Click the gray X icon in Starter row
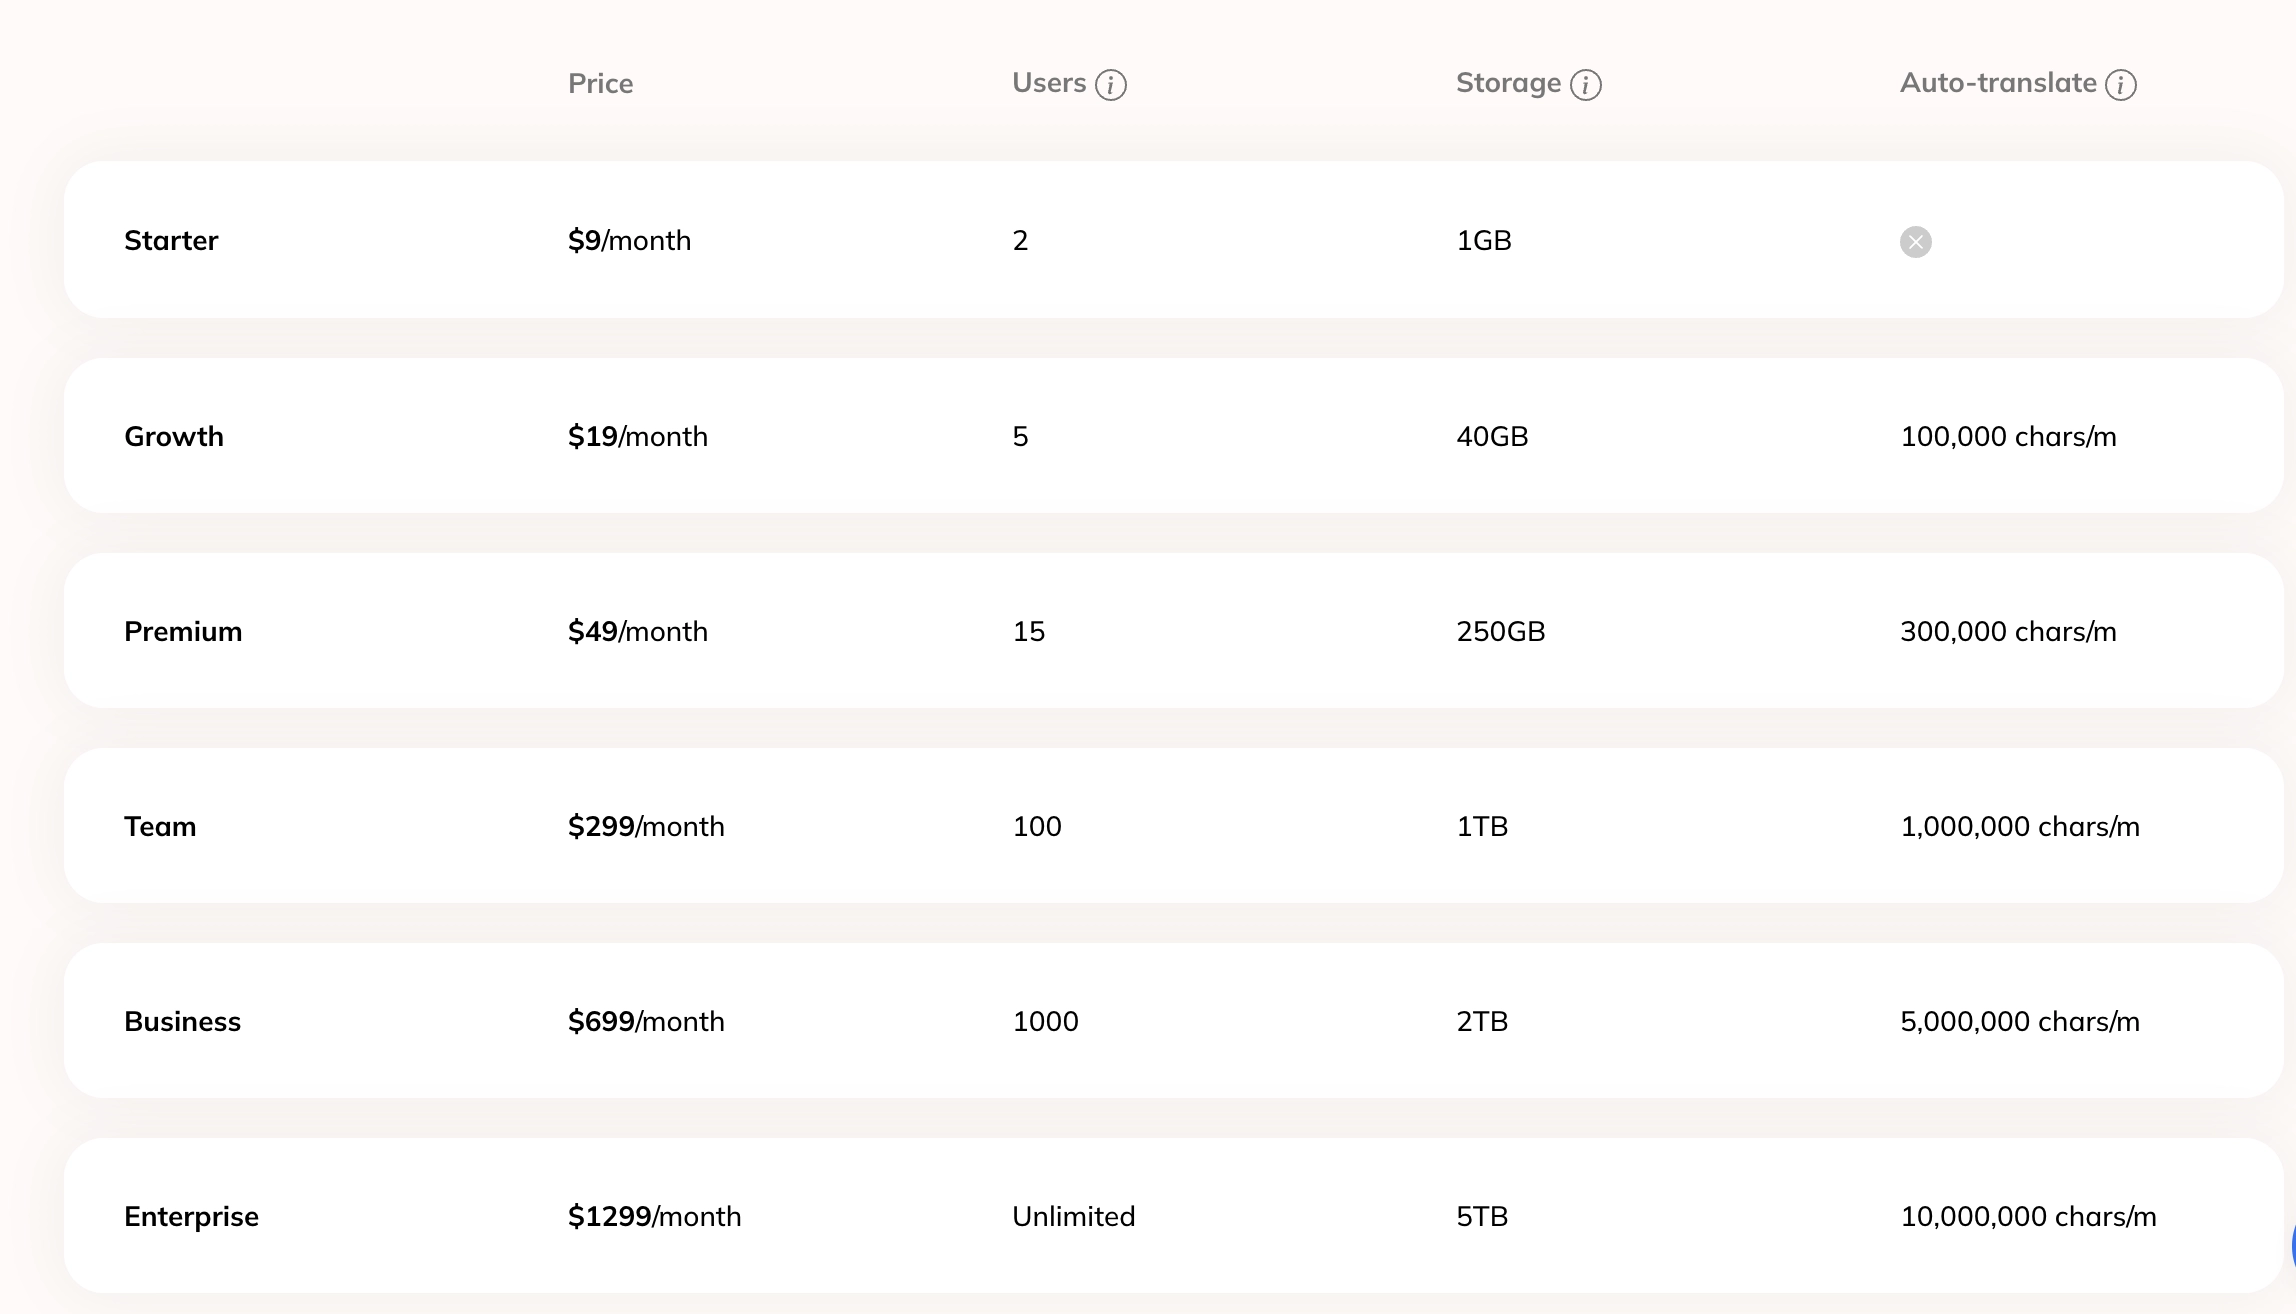Image resolution: width=2296 pixels, height=1314 pixels. (x=1915, y=242)
